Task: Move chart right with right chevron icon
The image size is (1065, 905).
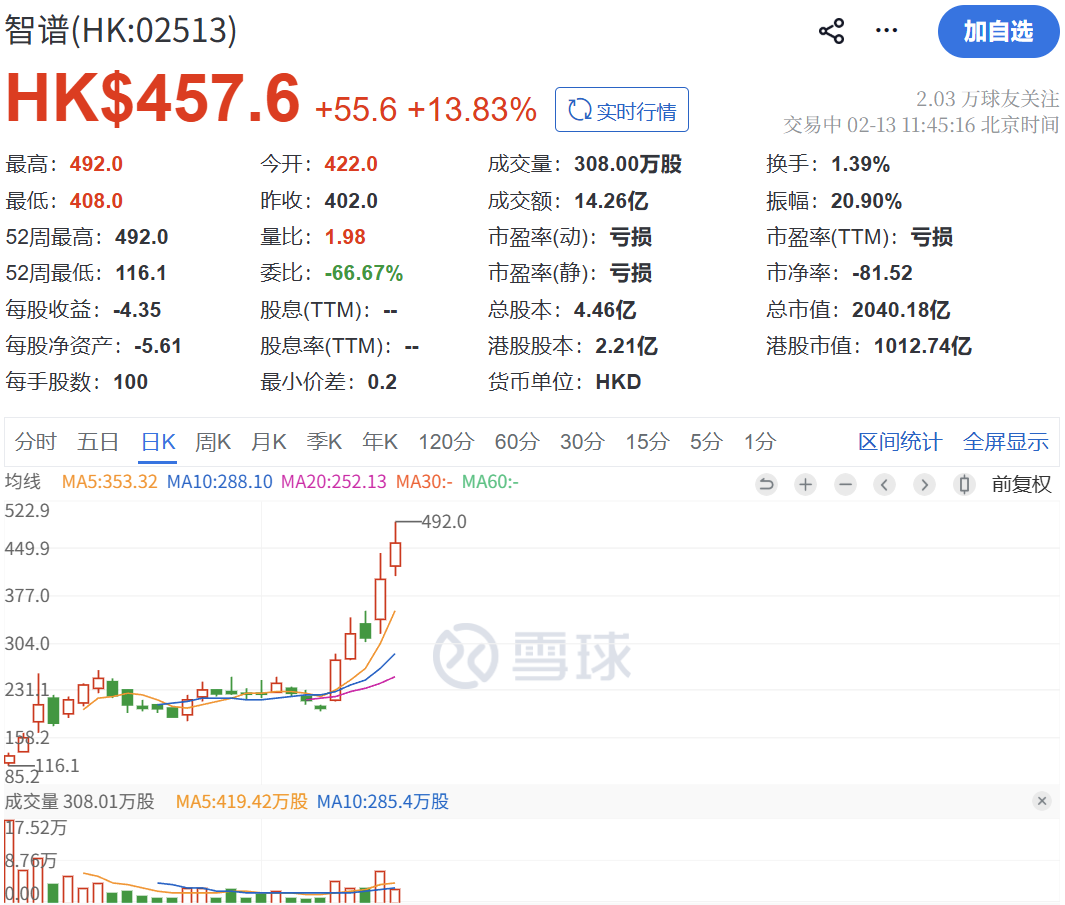Action: click(924, 484)
